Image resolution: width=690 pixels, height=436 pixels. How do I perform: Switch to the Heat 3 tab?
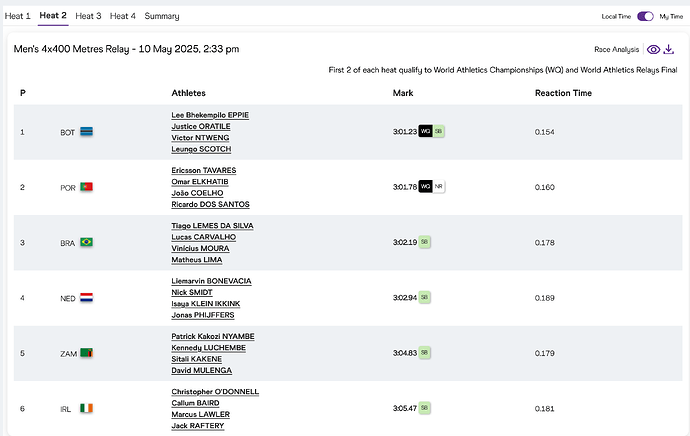point(88,16)
